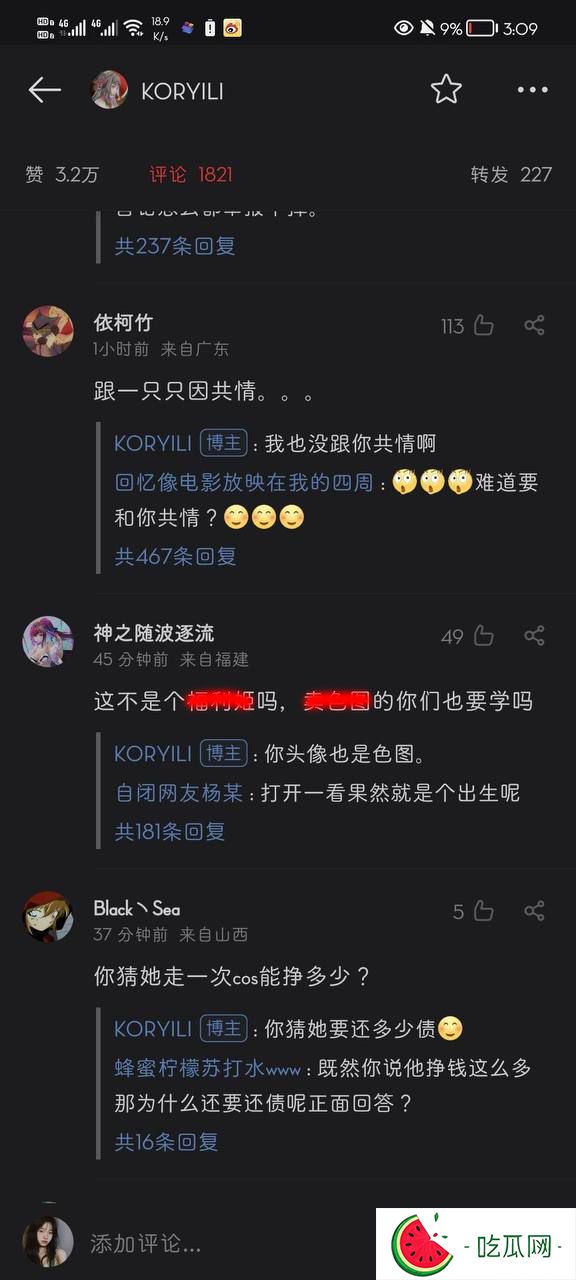Expand 共181条回复 replies
The width and height of the screenshot is (576, 1280).
(x=170, y=831)
